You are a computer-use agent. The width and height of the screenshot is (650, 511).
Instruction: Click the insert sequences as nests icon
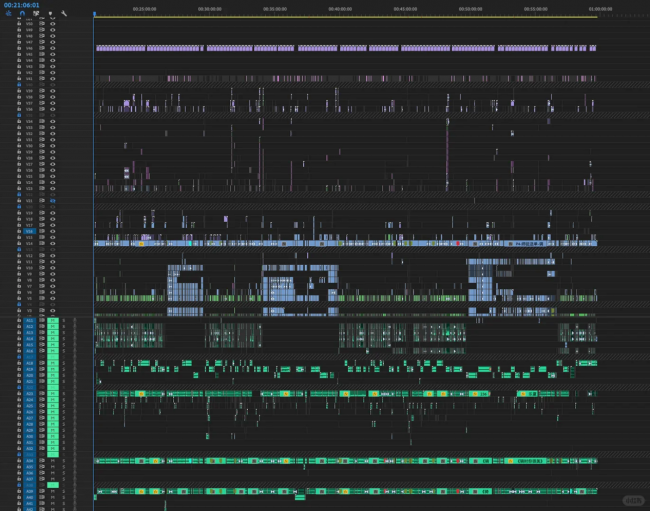[8, 13]
